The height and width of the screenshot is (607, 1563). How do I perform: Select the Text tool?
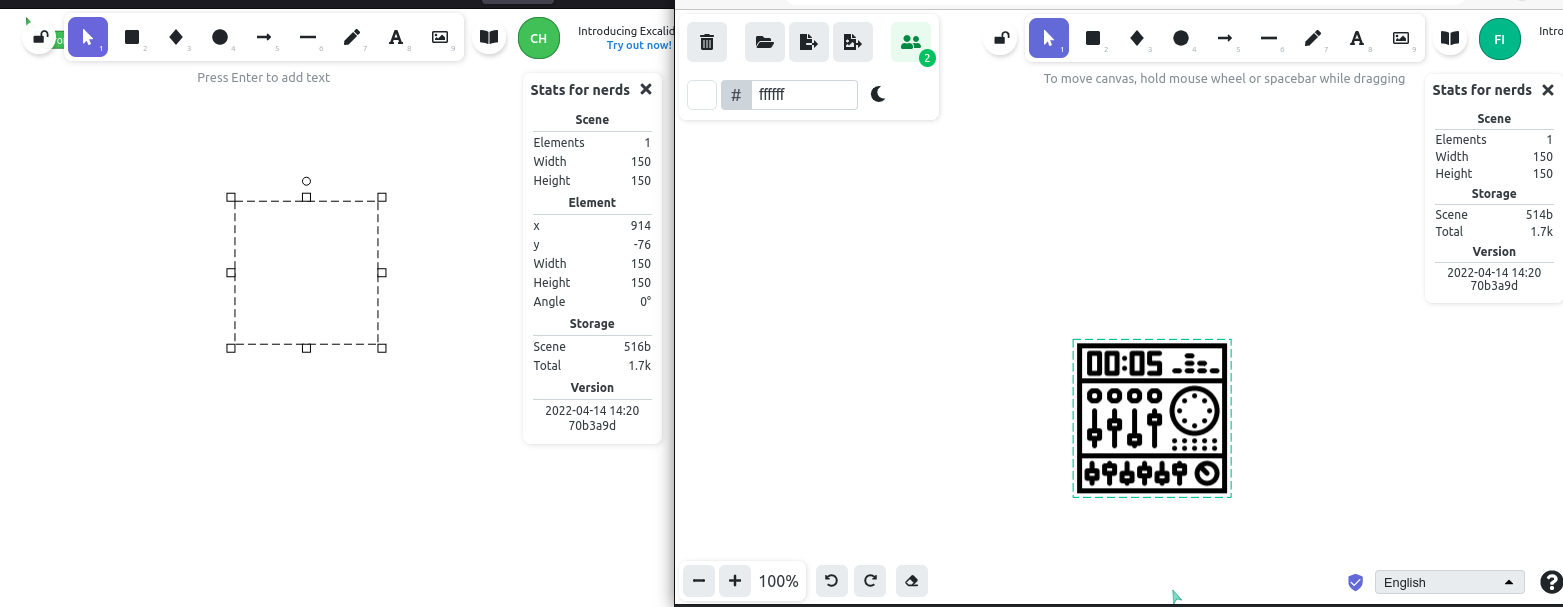click(x=396, y=38)
